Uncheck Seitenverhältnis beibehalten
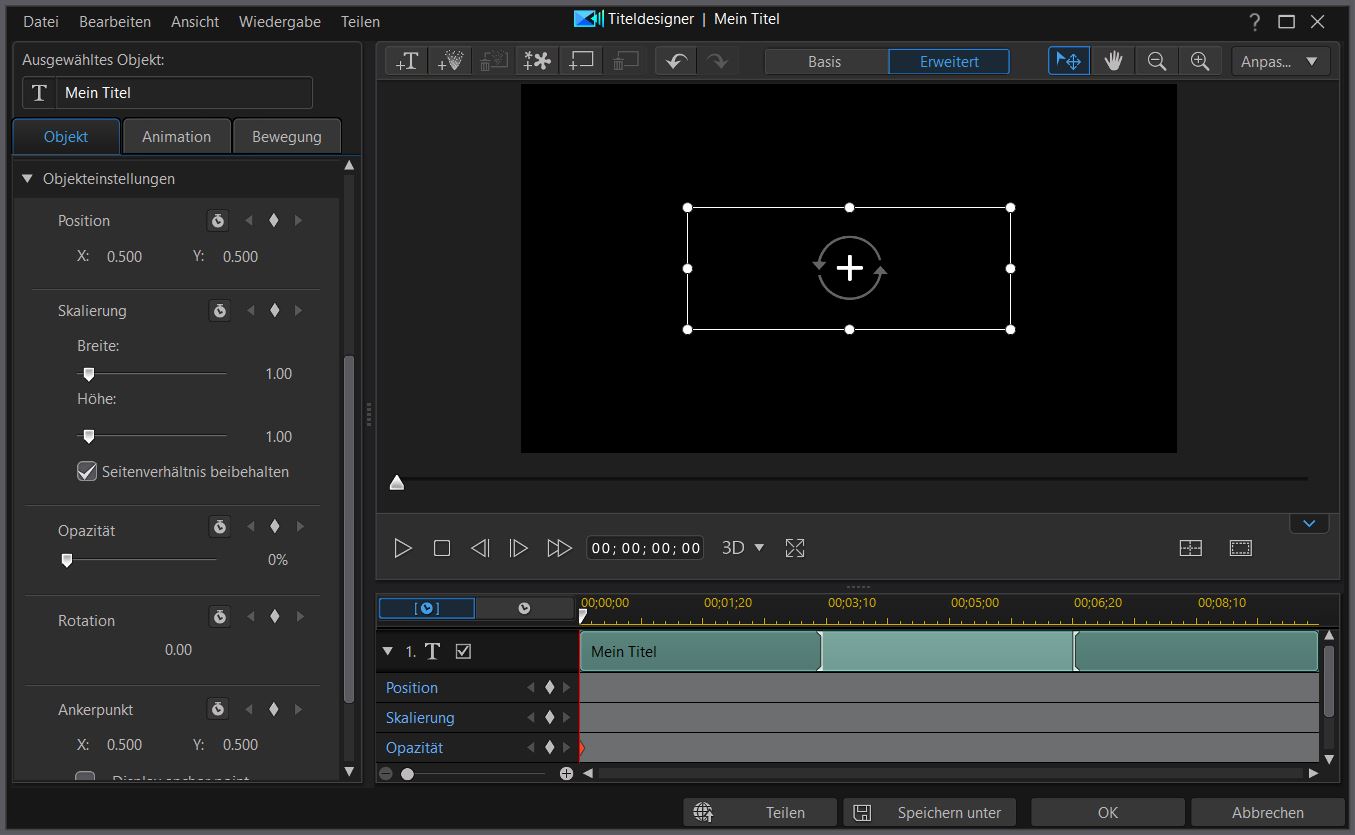The height and width of the screenshot is (835, 1355). pos(86,471)
